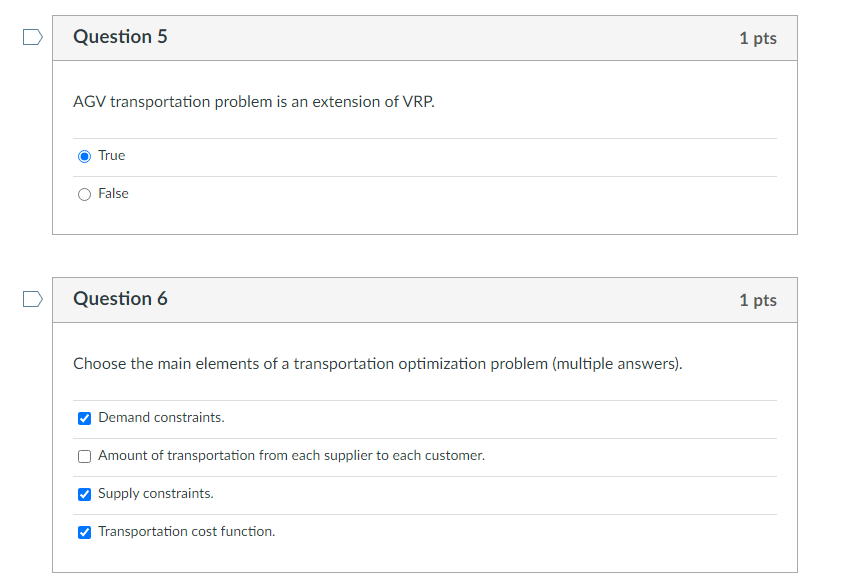Click the 1 pts label on Question 6
The height and width of the screenshot is (580, 841).
pyautogui.click(x=758, y=298)
